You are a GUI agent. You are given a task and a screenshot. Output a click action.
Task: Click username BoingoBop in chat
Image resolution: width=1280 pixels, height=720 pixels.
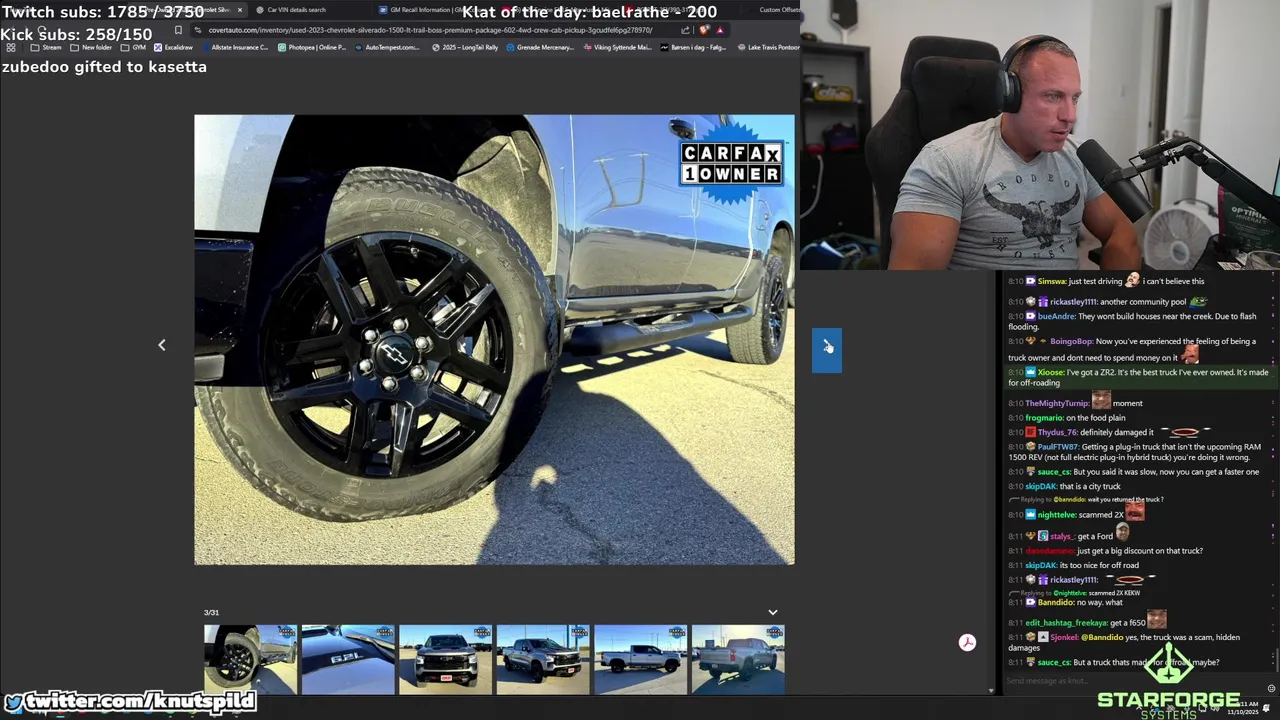(1071, 341)
